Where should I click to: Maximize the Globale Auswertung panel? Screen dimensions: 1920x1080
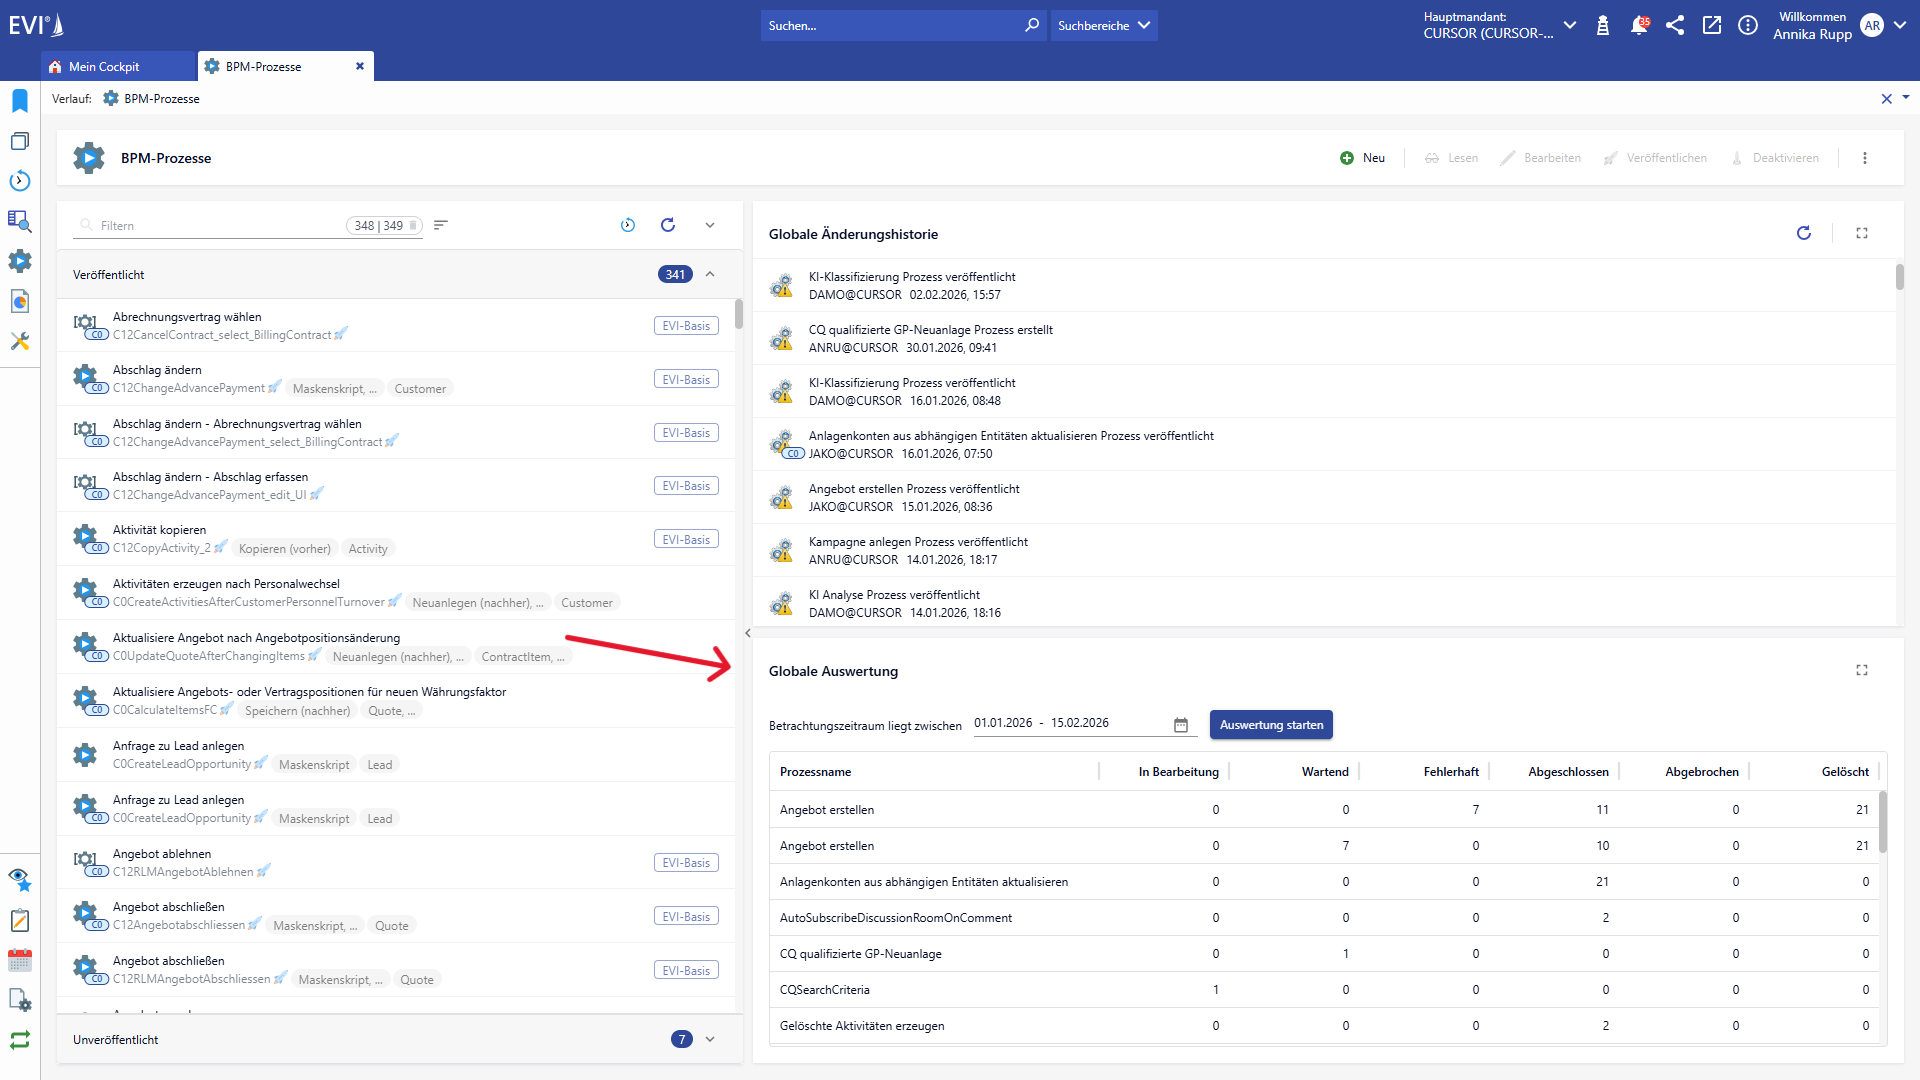click(x=1861, y=670)
